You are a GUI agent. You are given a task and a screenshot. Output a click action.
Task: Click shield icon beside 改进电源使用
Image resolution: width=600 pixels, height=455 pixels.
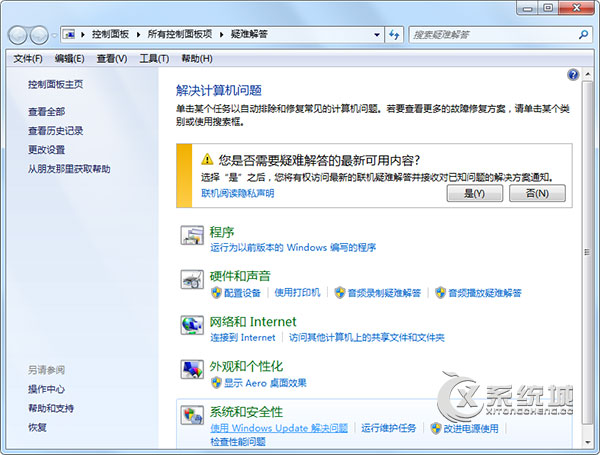[436, 428]
